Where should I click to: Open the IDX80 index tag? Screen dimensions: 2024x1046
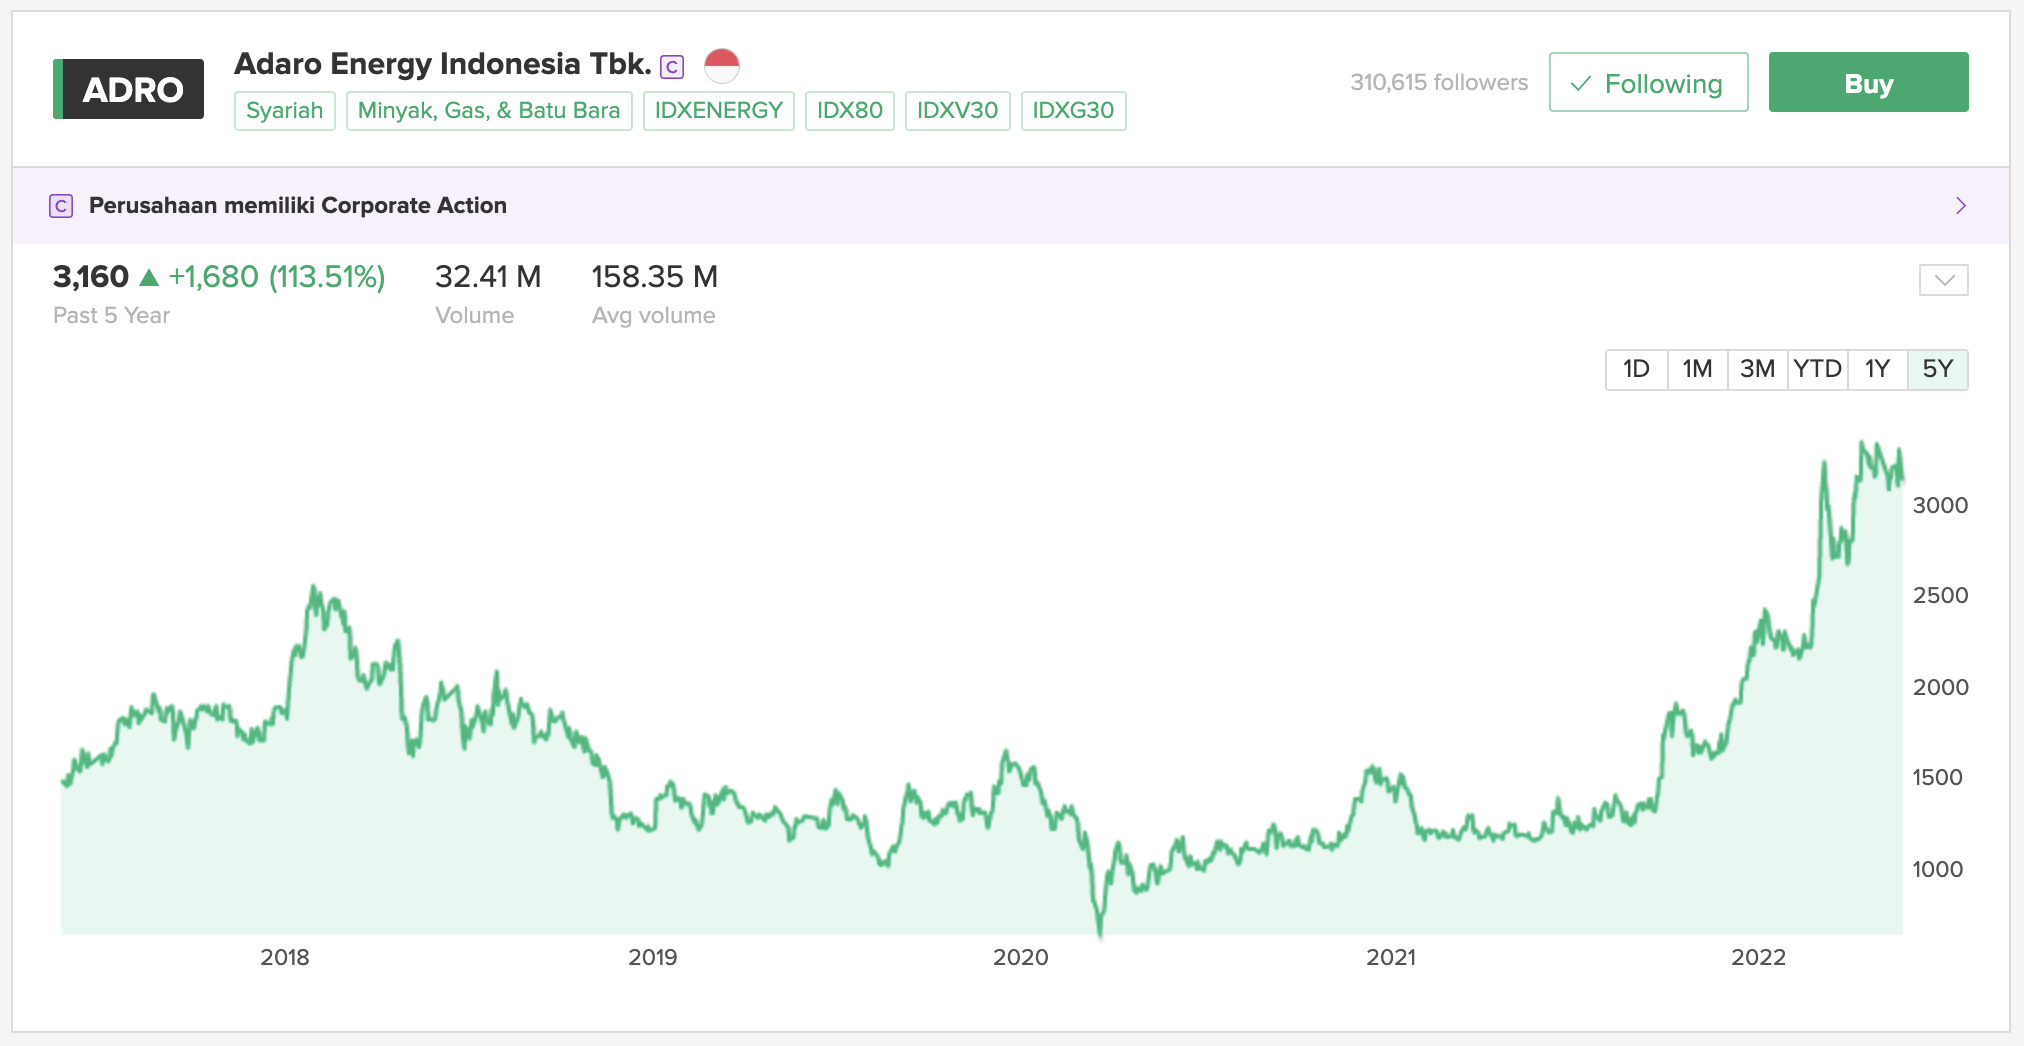850,111
